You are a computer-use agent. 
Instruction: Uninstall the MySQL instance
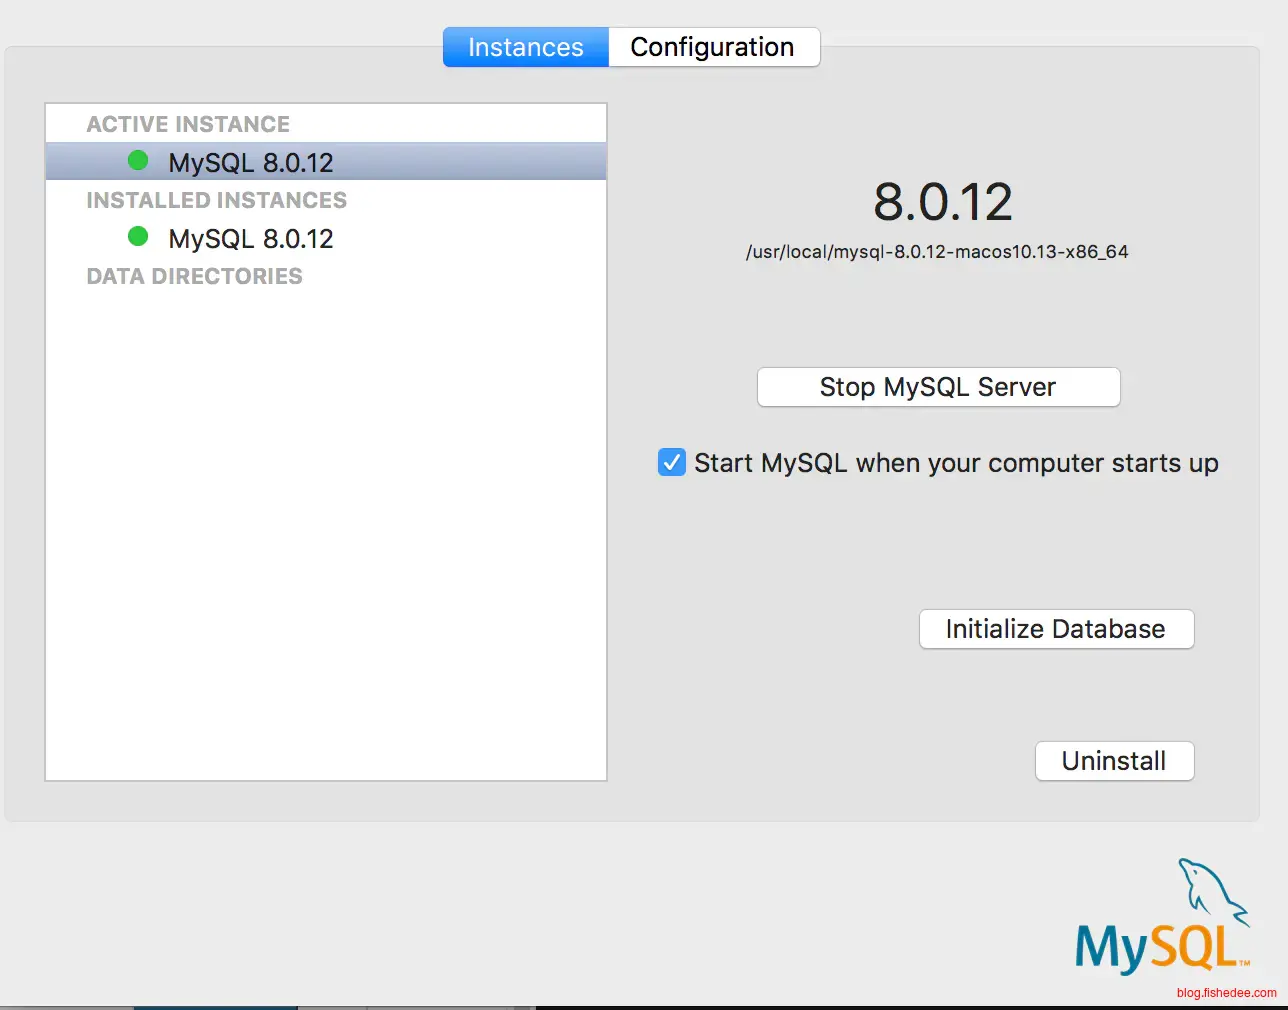coord(1114,761)
